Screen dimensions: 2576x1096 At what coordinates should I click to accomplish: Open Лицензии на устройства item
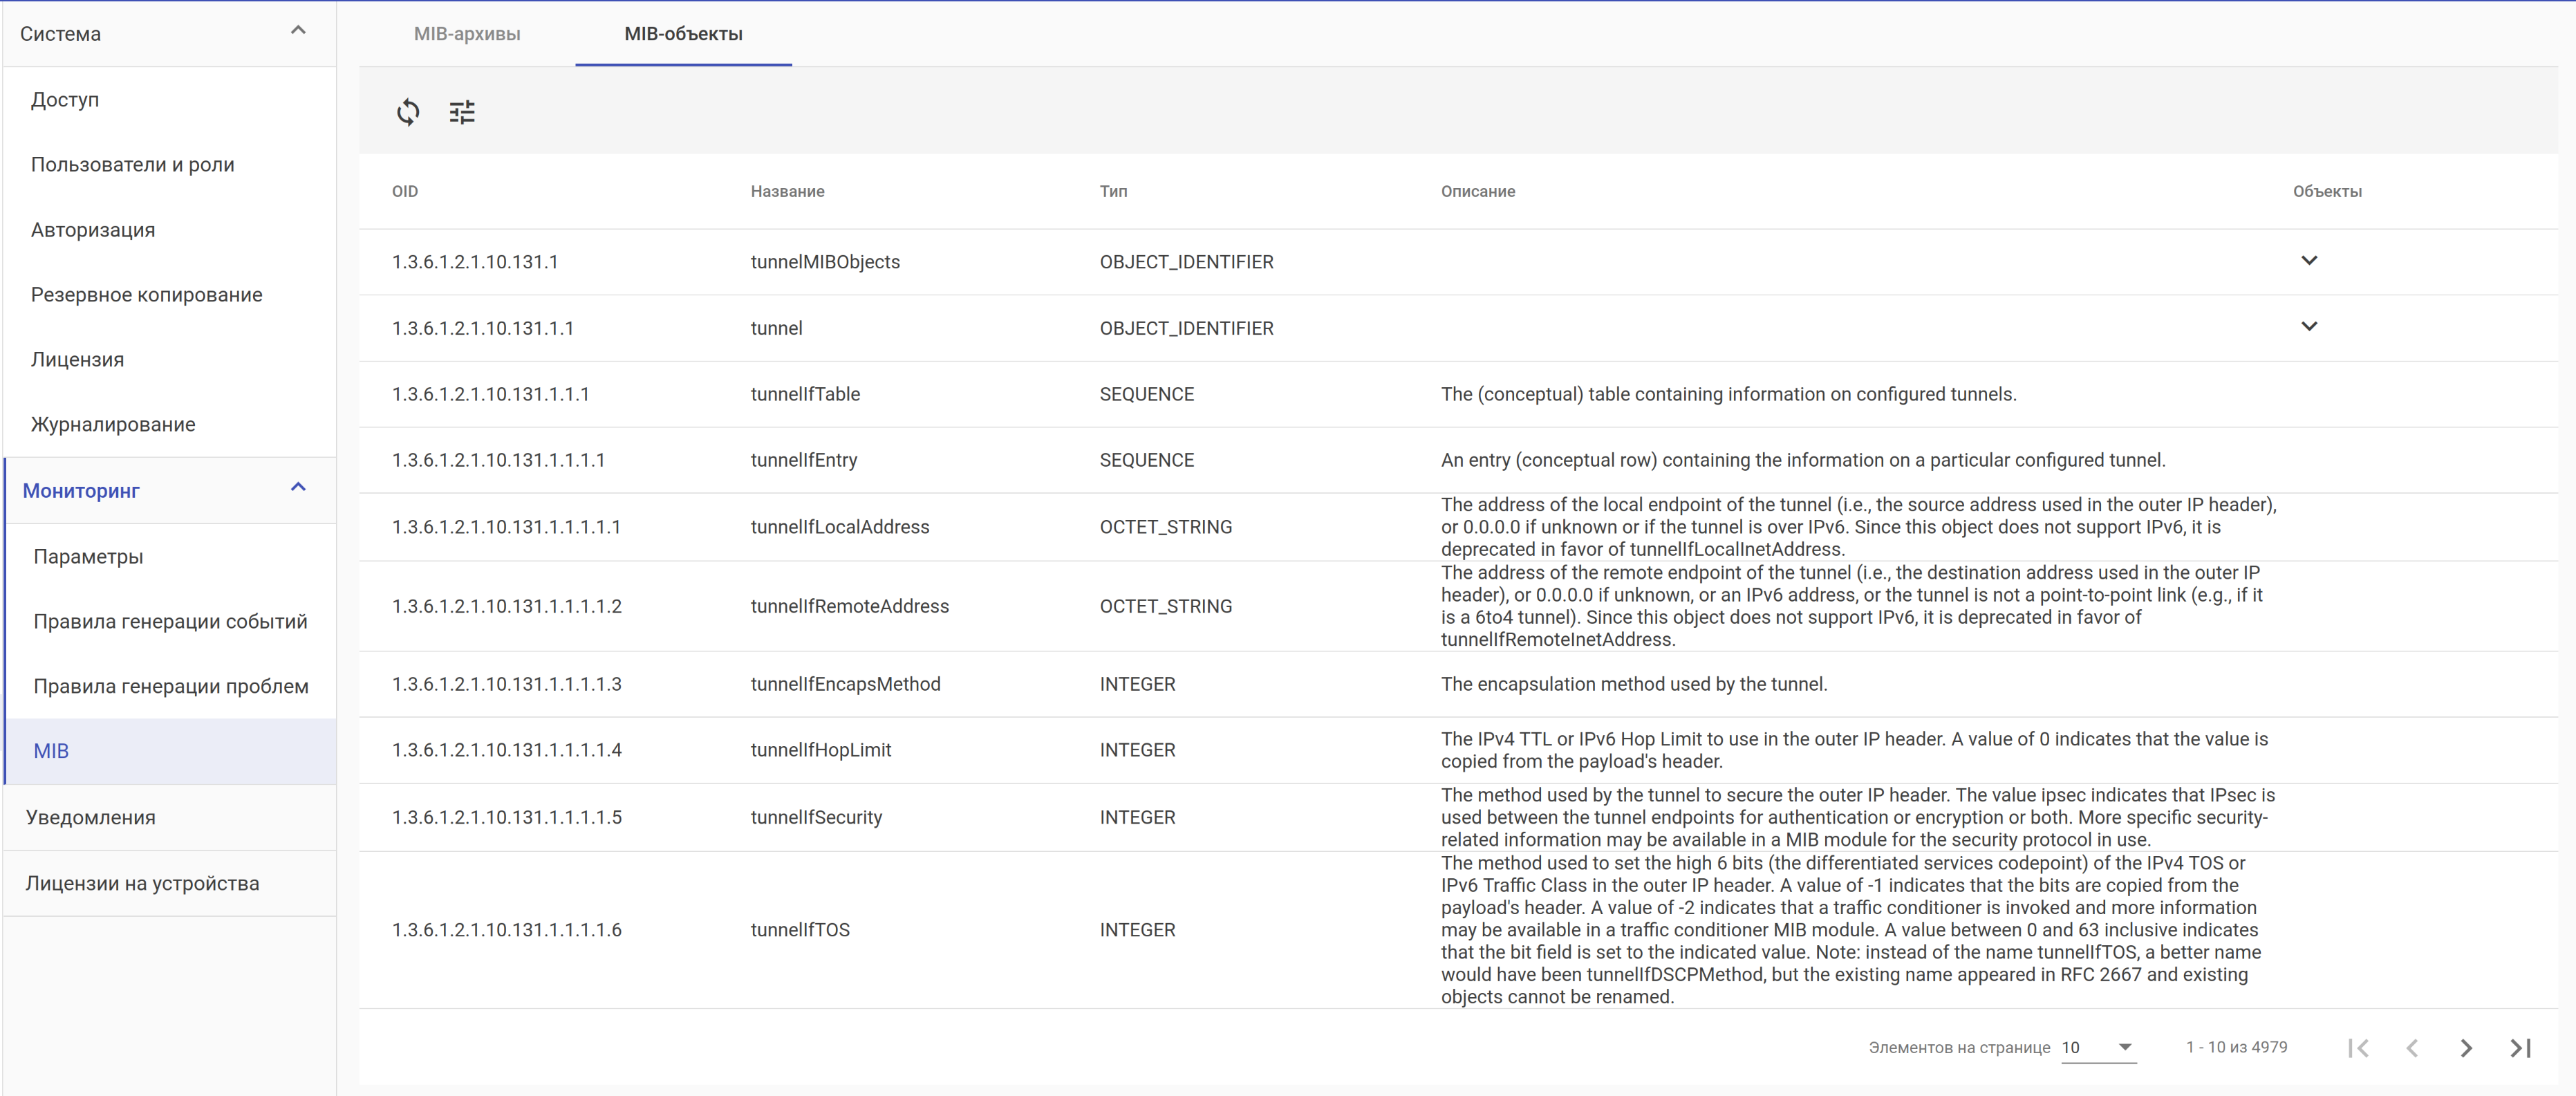[142, 884]
